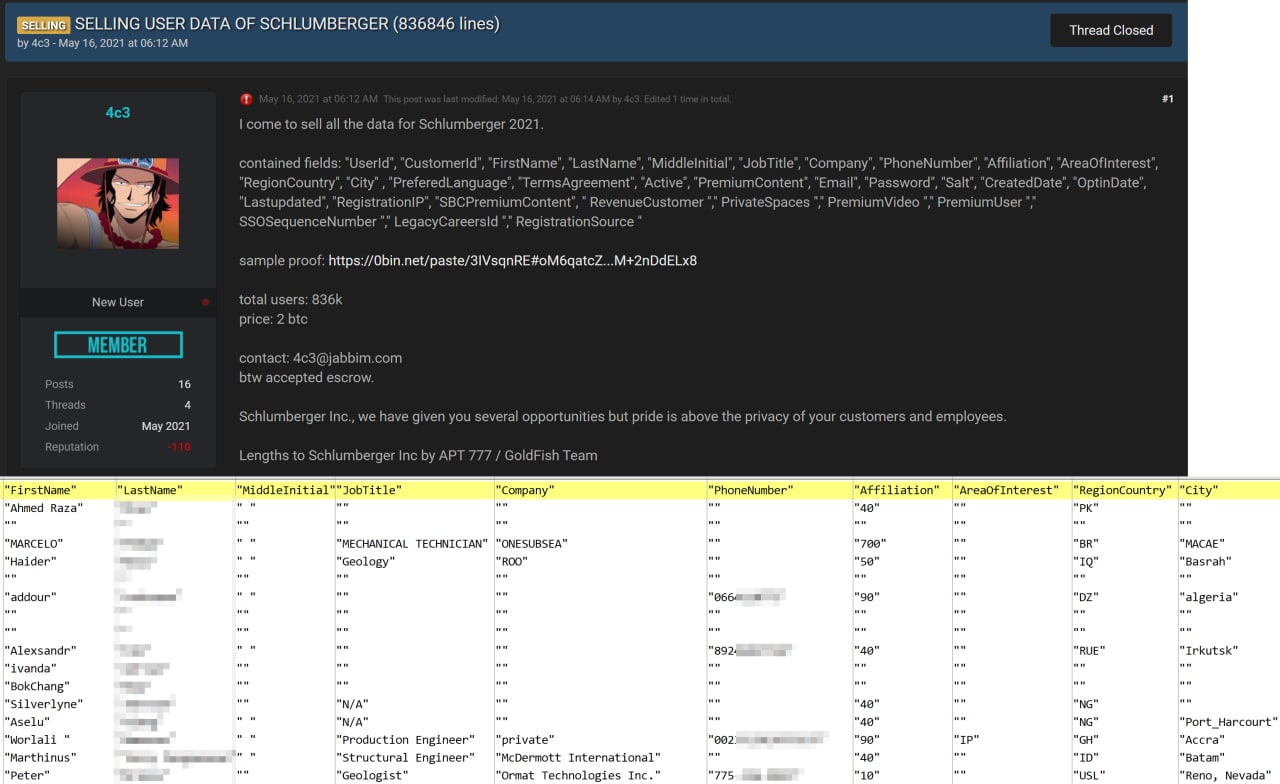Viewport: 1280px width, 784px height.
Task: Click the "Silverlyne" first name cell
Action: point(44,704)
